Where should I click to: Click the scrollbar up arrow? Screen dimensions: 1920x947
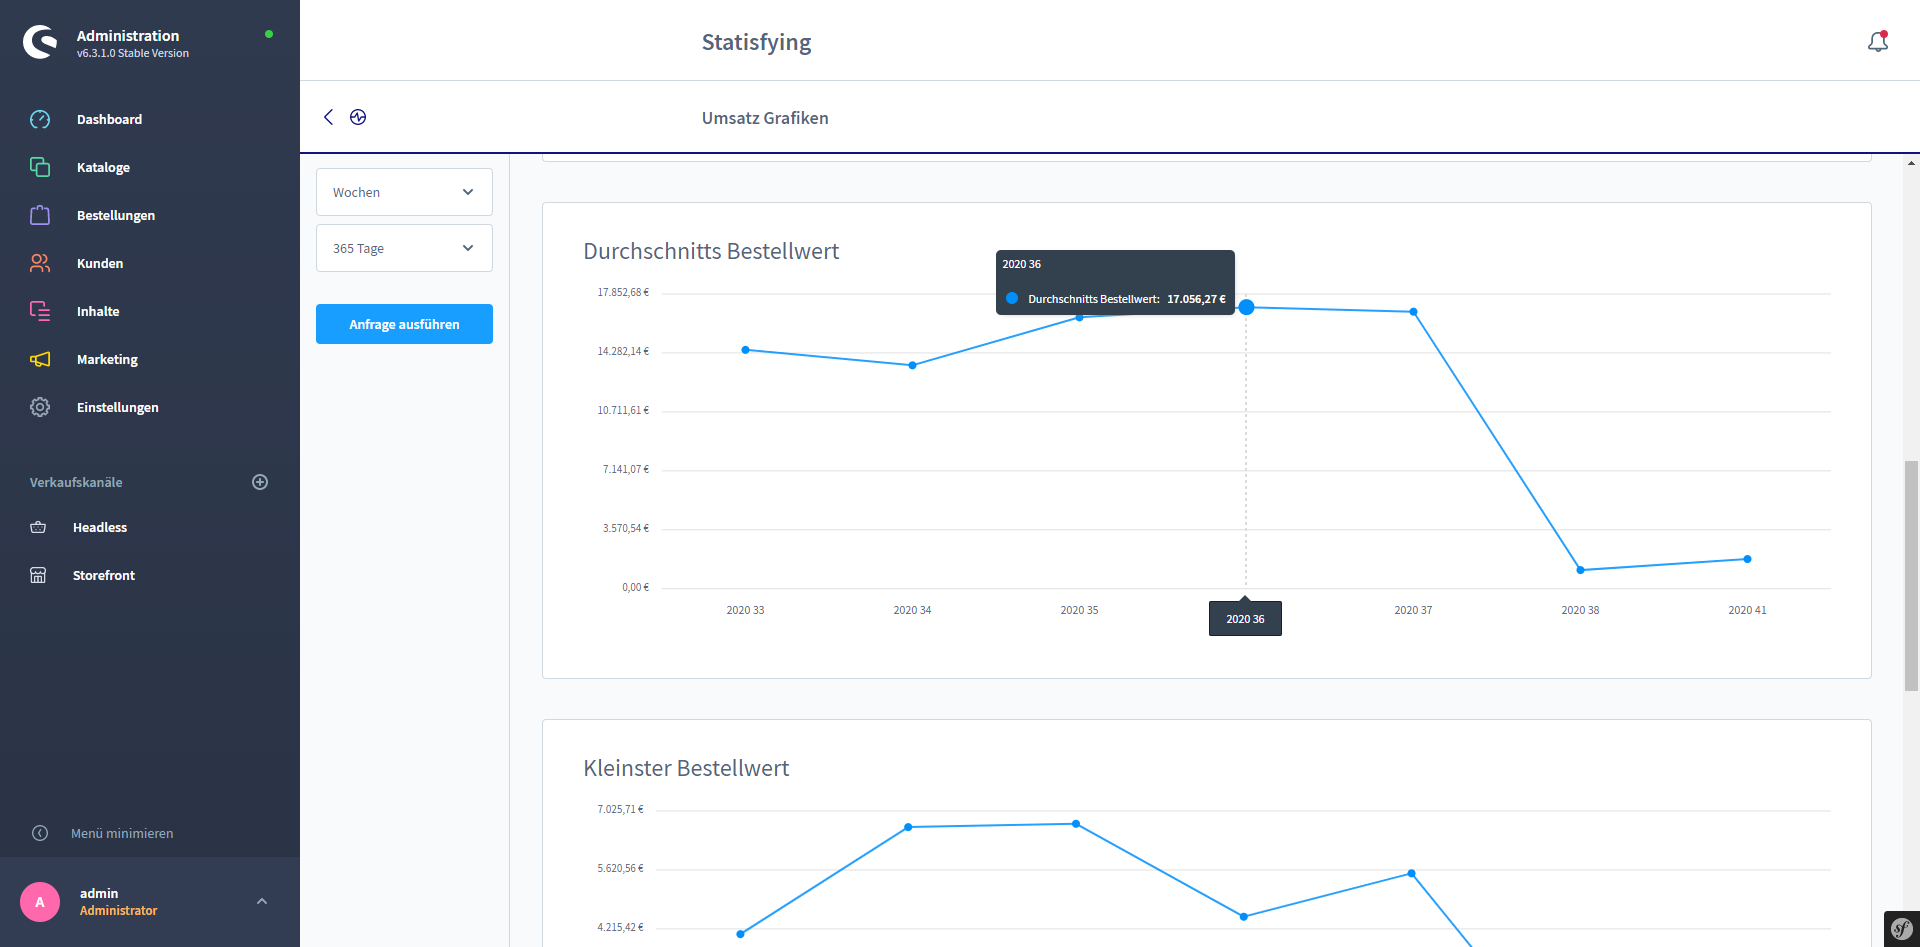click(1911, 162)
